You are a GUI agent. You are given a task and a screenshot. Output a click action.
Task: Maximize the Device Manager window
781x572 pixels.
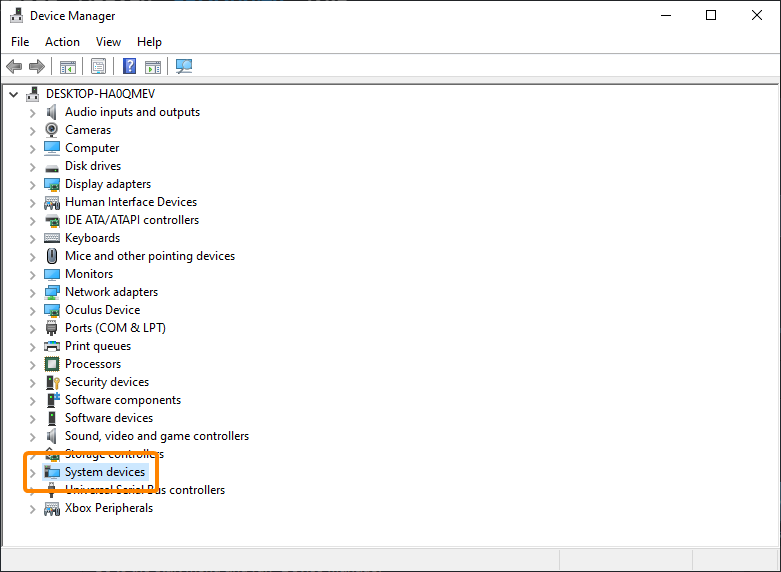click(x=711, y=15)
